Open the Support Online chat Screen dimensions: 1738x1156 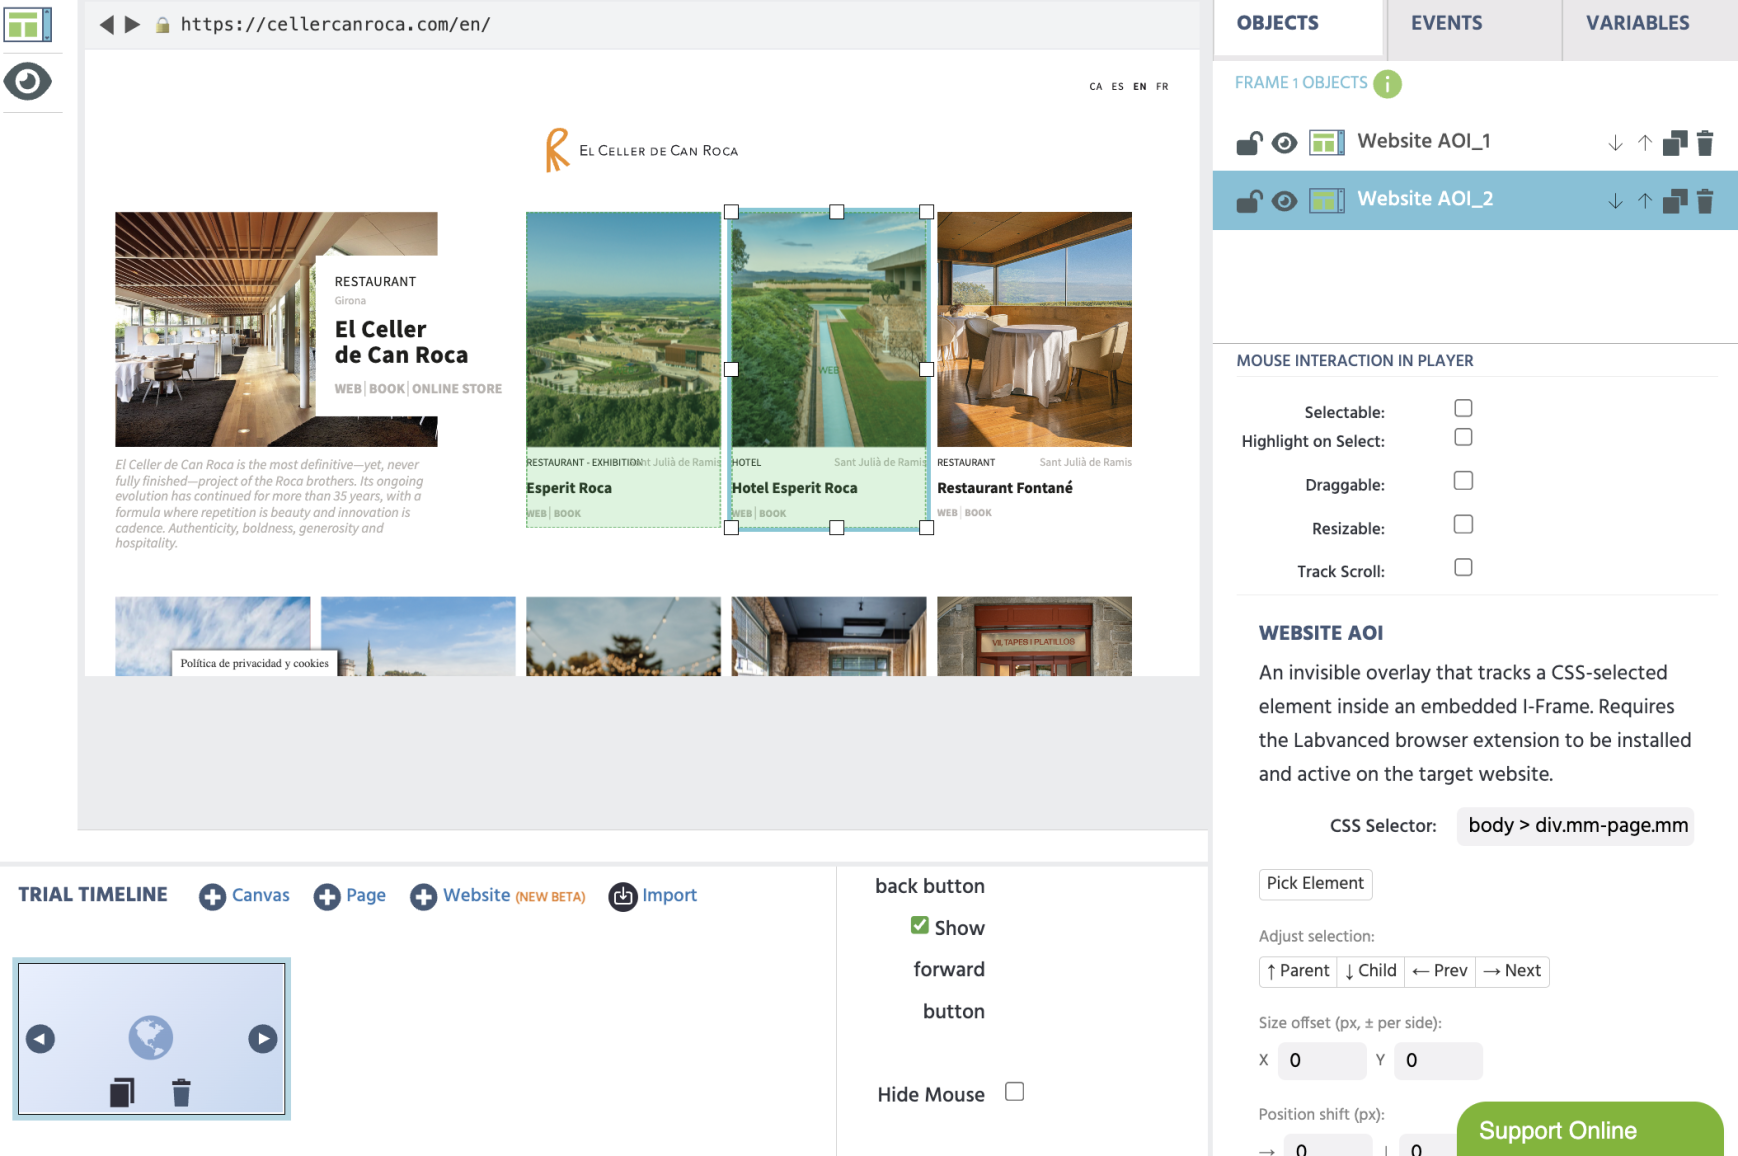1590,1130
